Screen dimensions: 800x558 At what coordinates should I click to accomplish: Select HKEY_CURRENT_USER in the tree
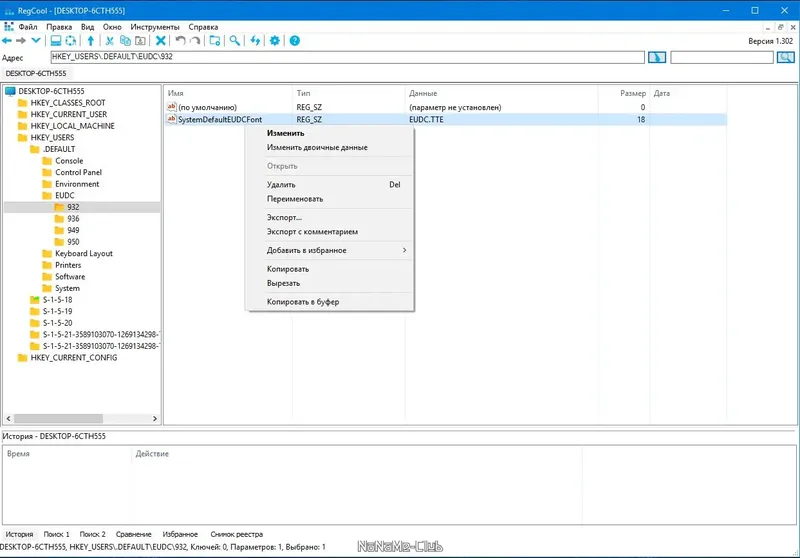click(69, 114)
